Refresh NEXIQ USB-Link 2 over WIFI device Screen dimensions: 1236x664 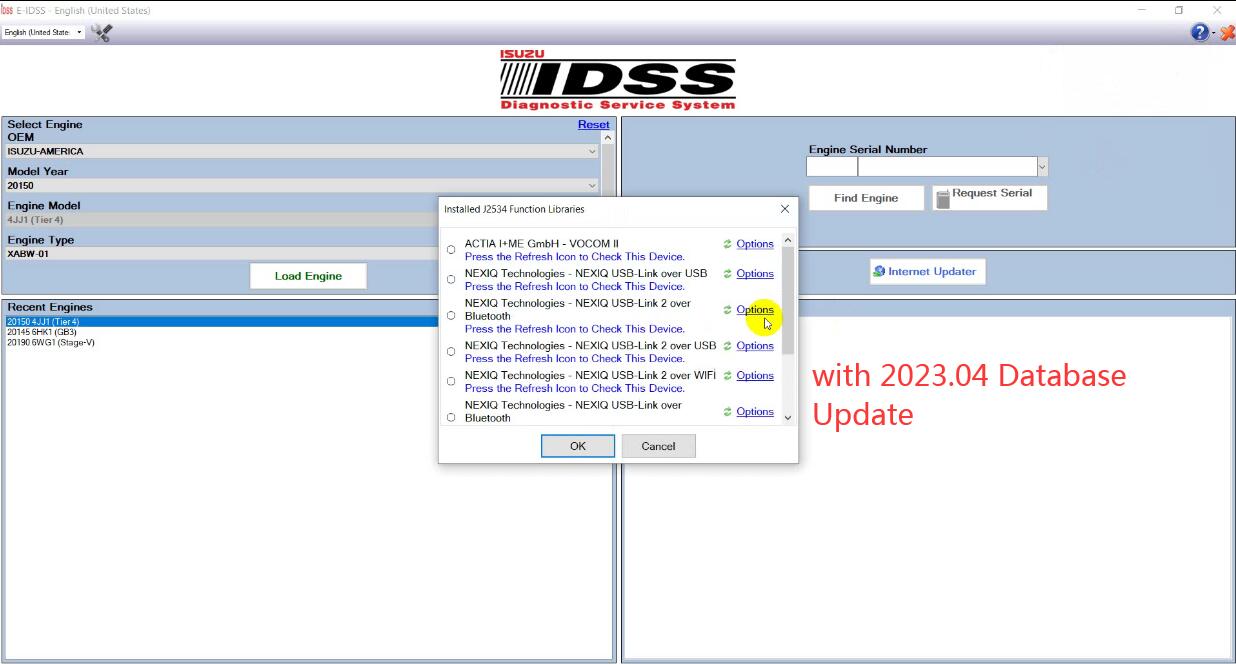728,376
